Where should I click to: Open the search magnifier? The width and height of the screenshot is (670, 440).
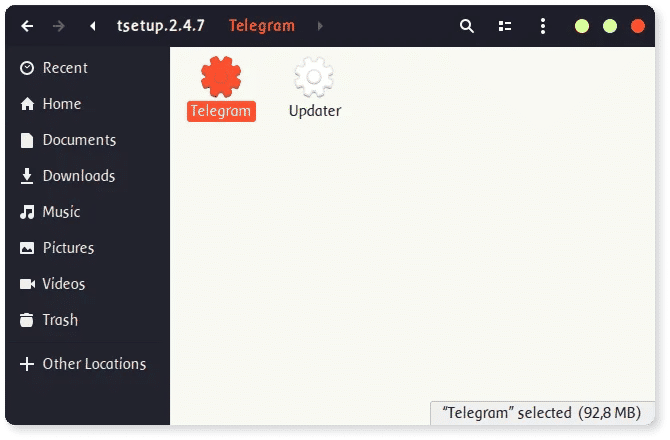pos(467,26)
